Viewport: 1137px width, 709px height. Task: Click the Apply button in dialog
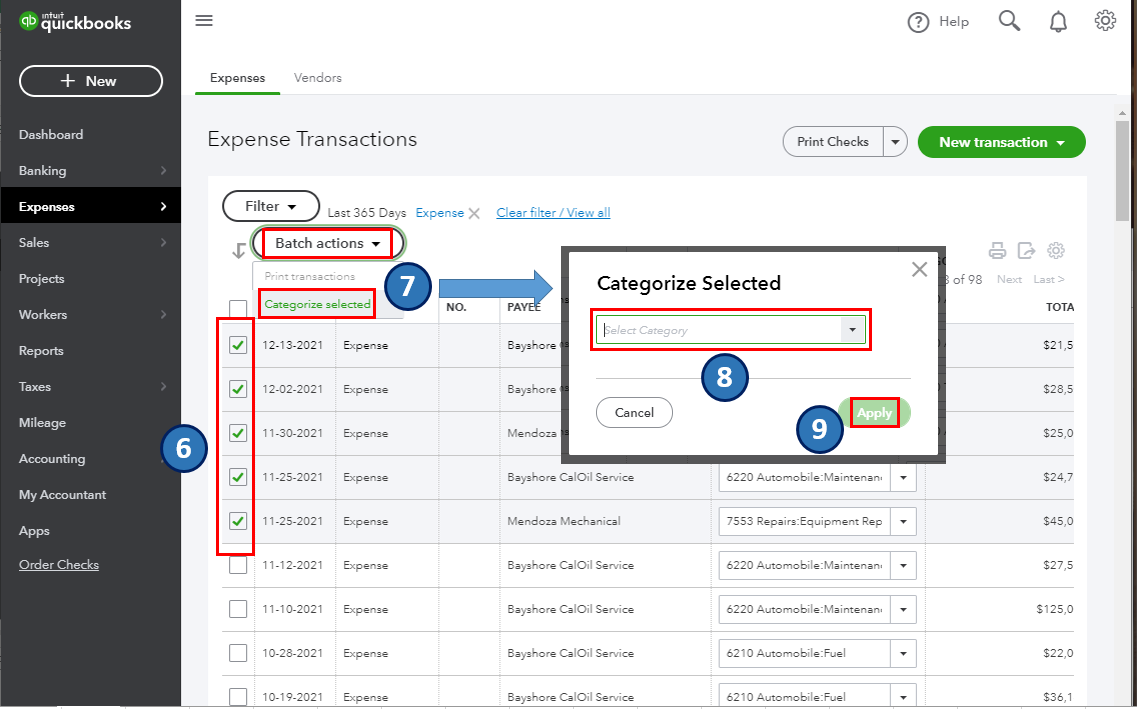tap(875, 412)
